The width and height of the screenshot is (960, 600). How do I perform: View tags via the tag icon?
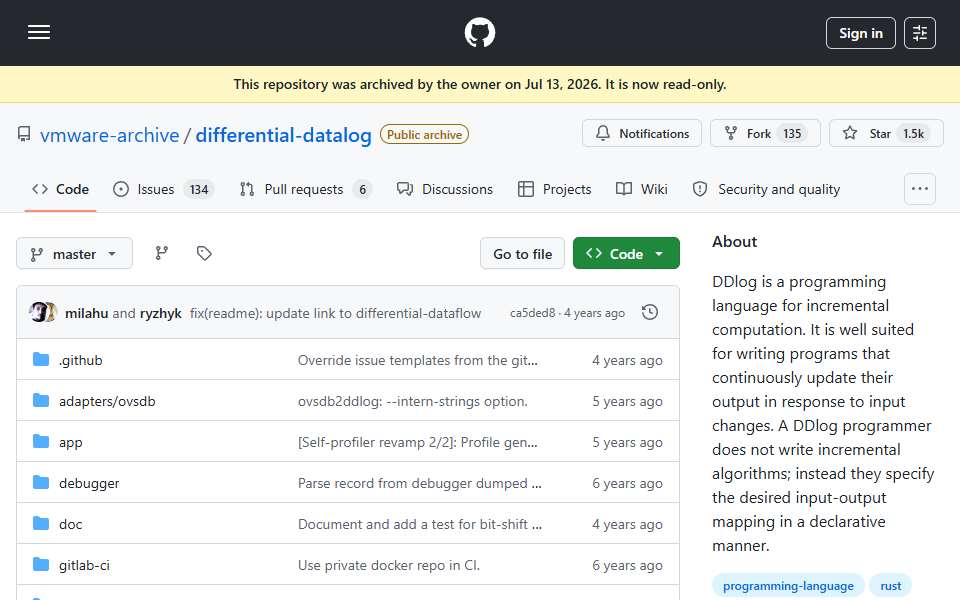coord(204,253)
